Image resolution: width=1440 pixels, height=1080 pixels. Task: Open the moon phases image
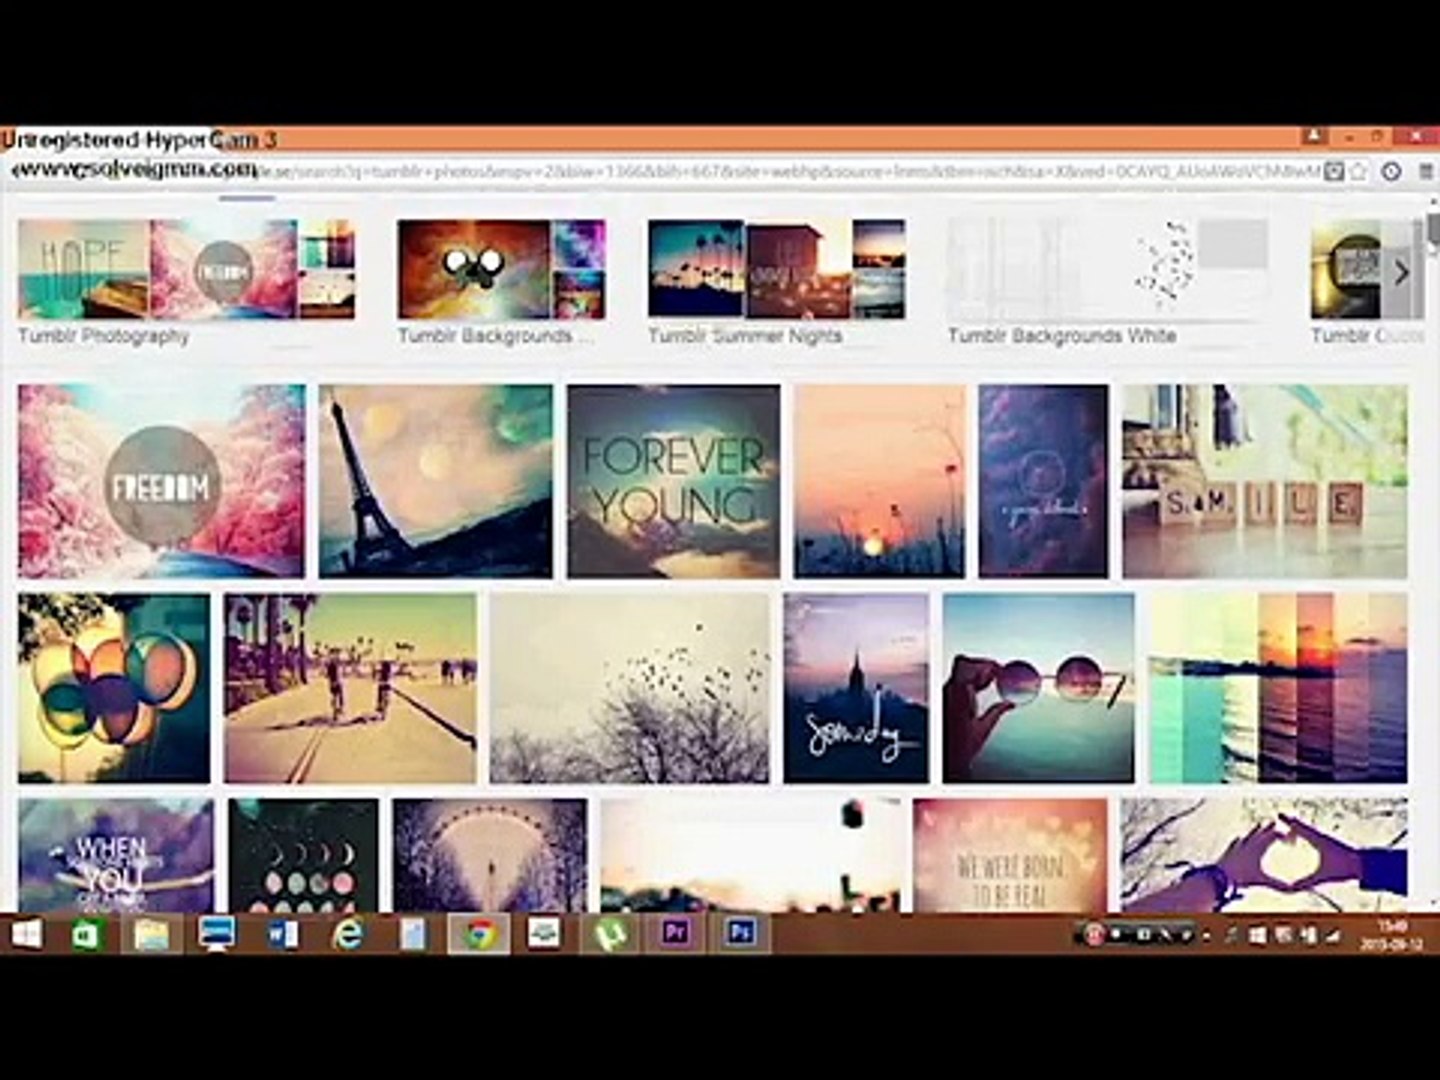(x=303, y=855)
